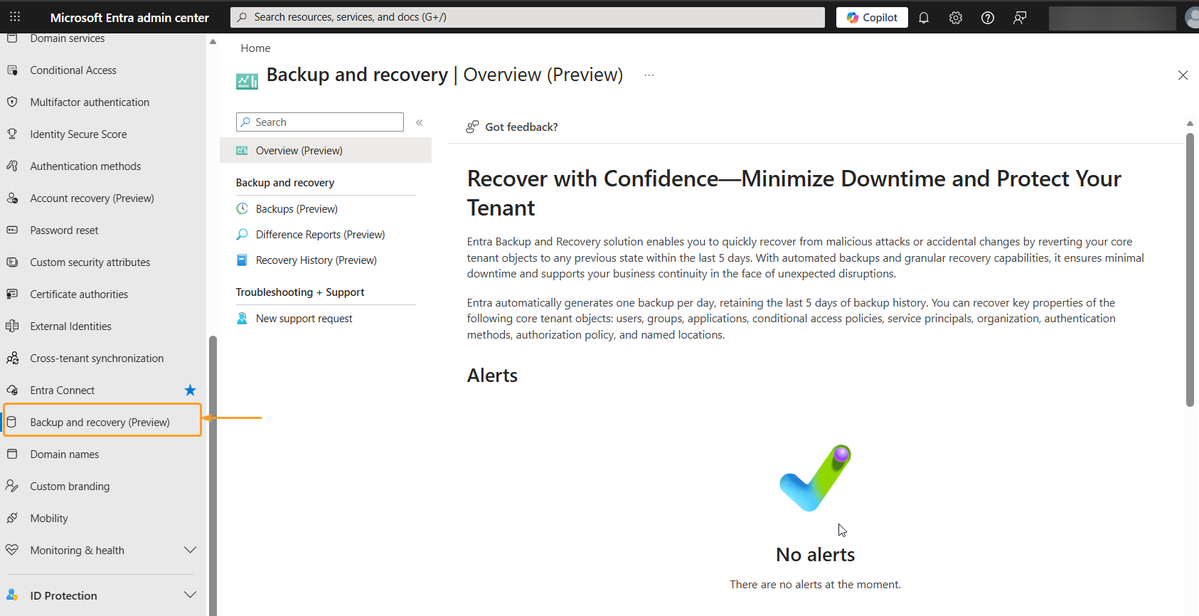
Task: Expand the ID Protection chevron
Action: pos(190,595)
